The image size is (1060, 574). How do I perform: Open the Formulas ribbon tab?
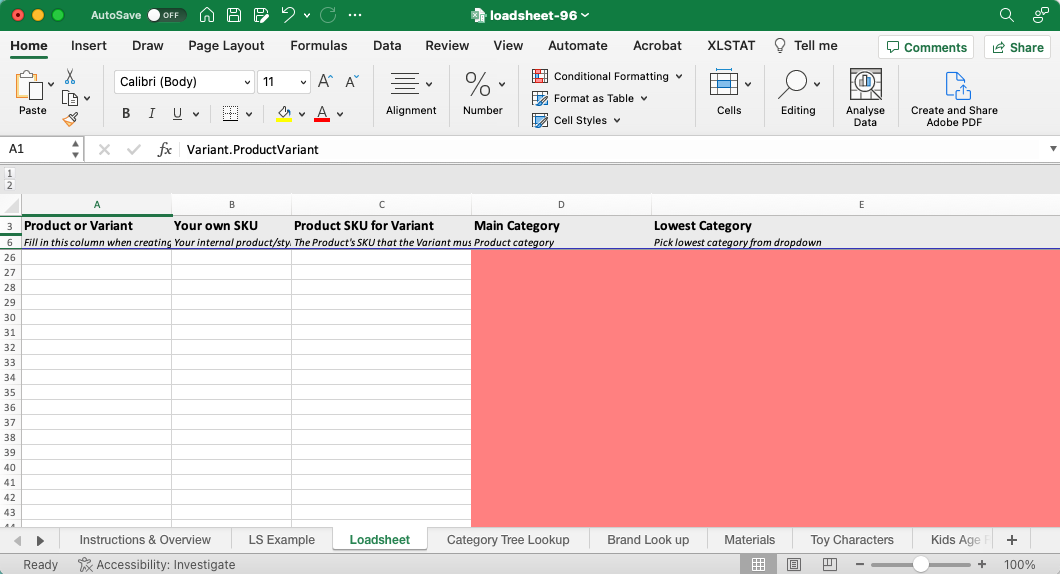tap(319, 45)
